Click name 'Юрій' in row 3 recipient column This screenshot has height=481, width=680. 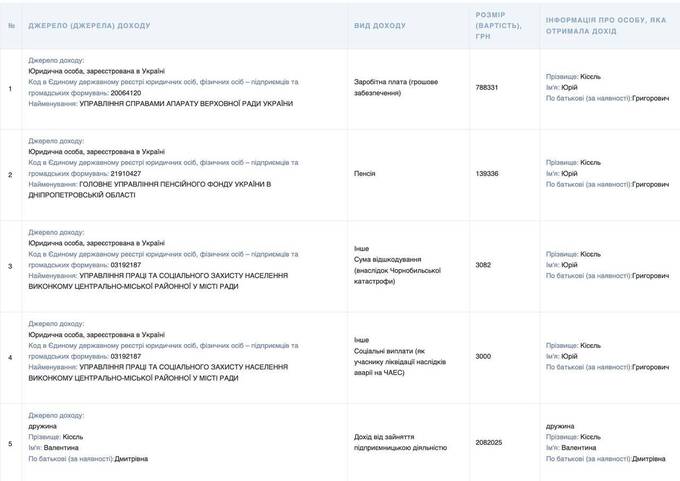[x=569, y=265]
